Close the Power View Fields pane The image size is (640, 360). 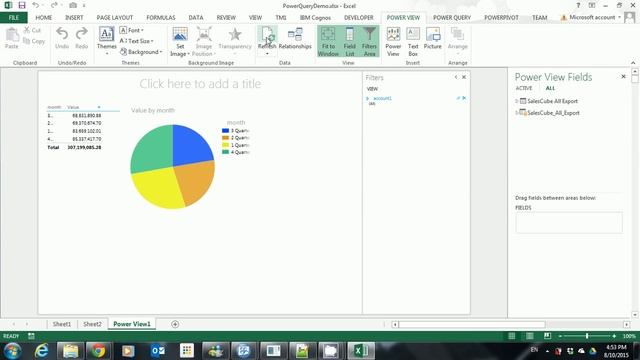click(x=623, y=76)
